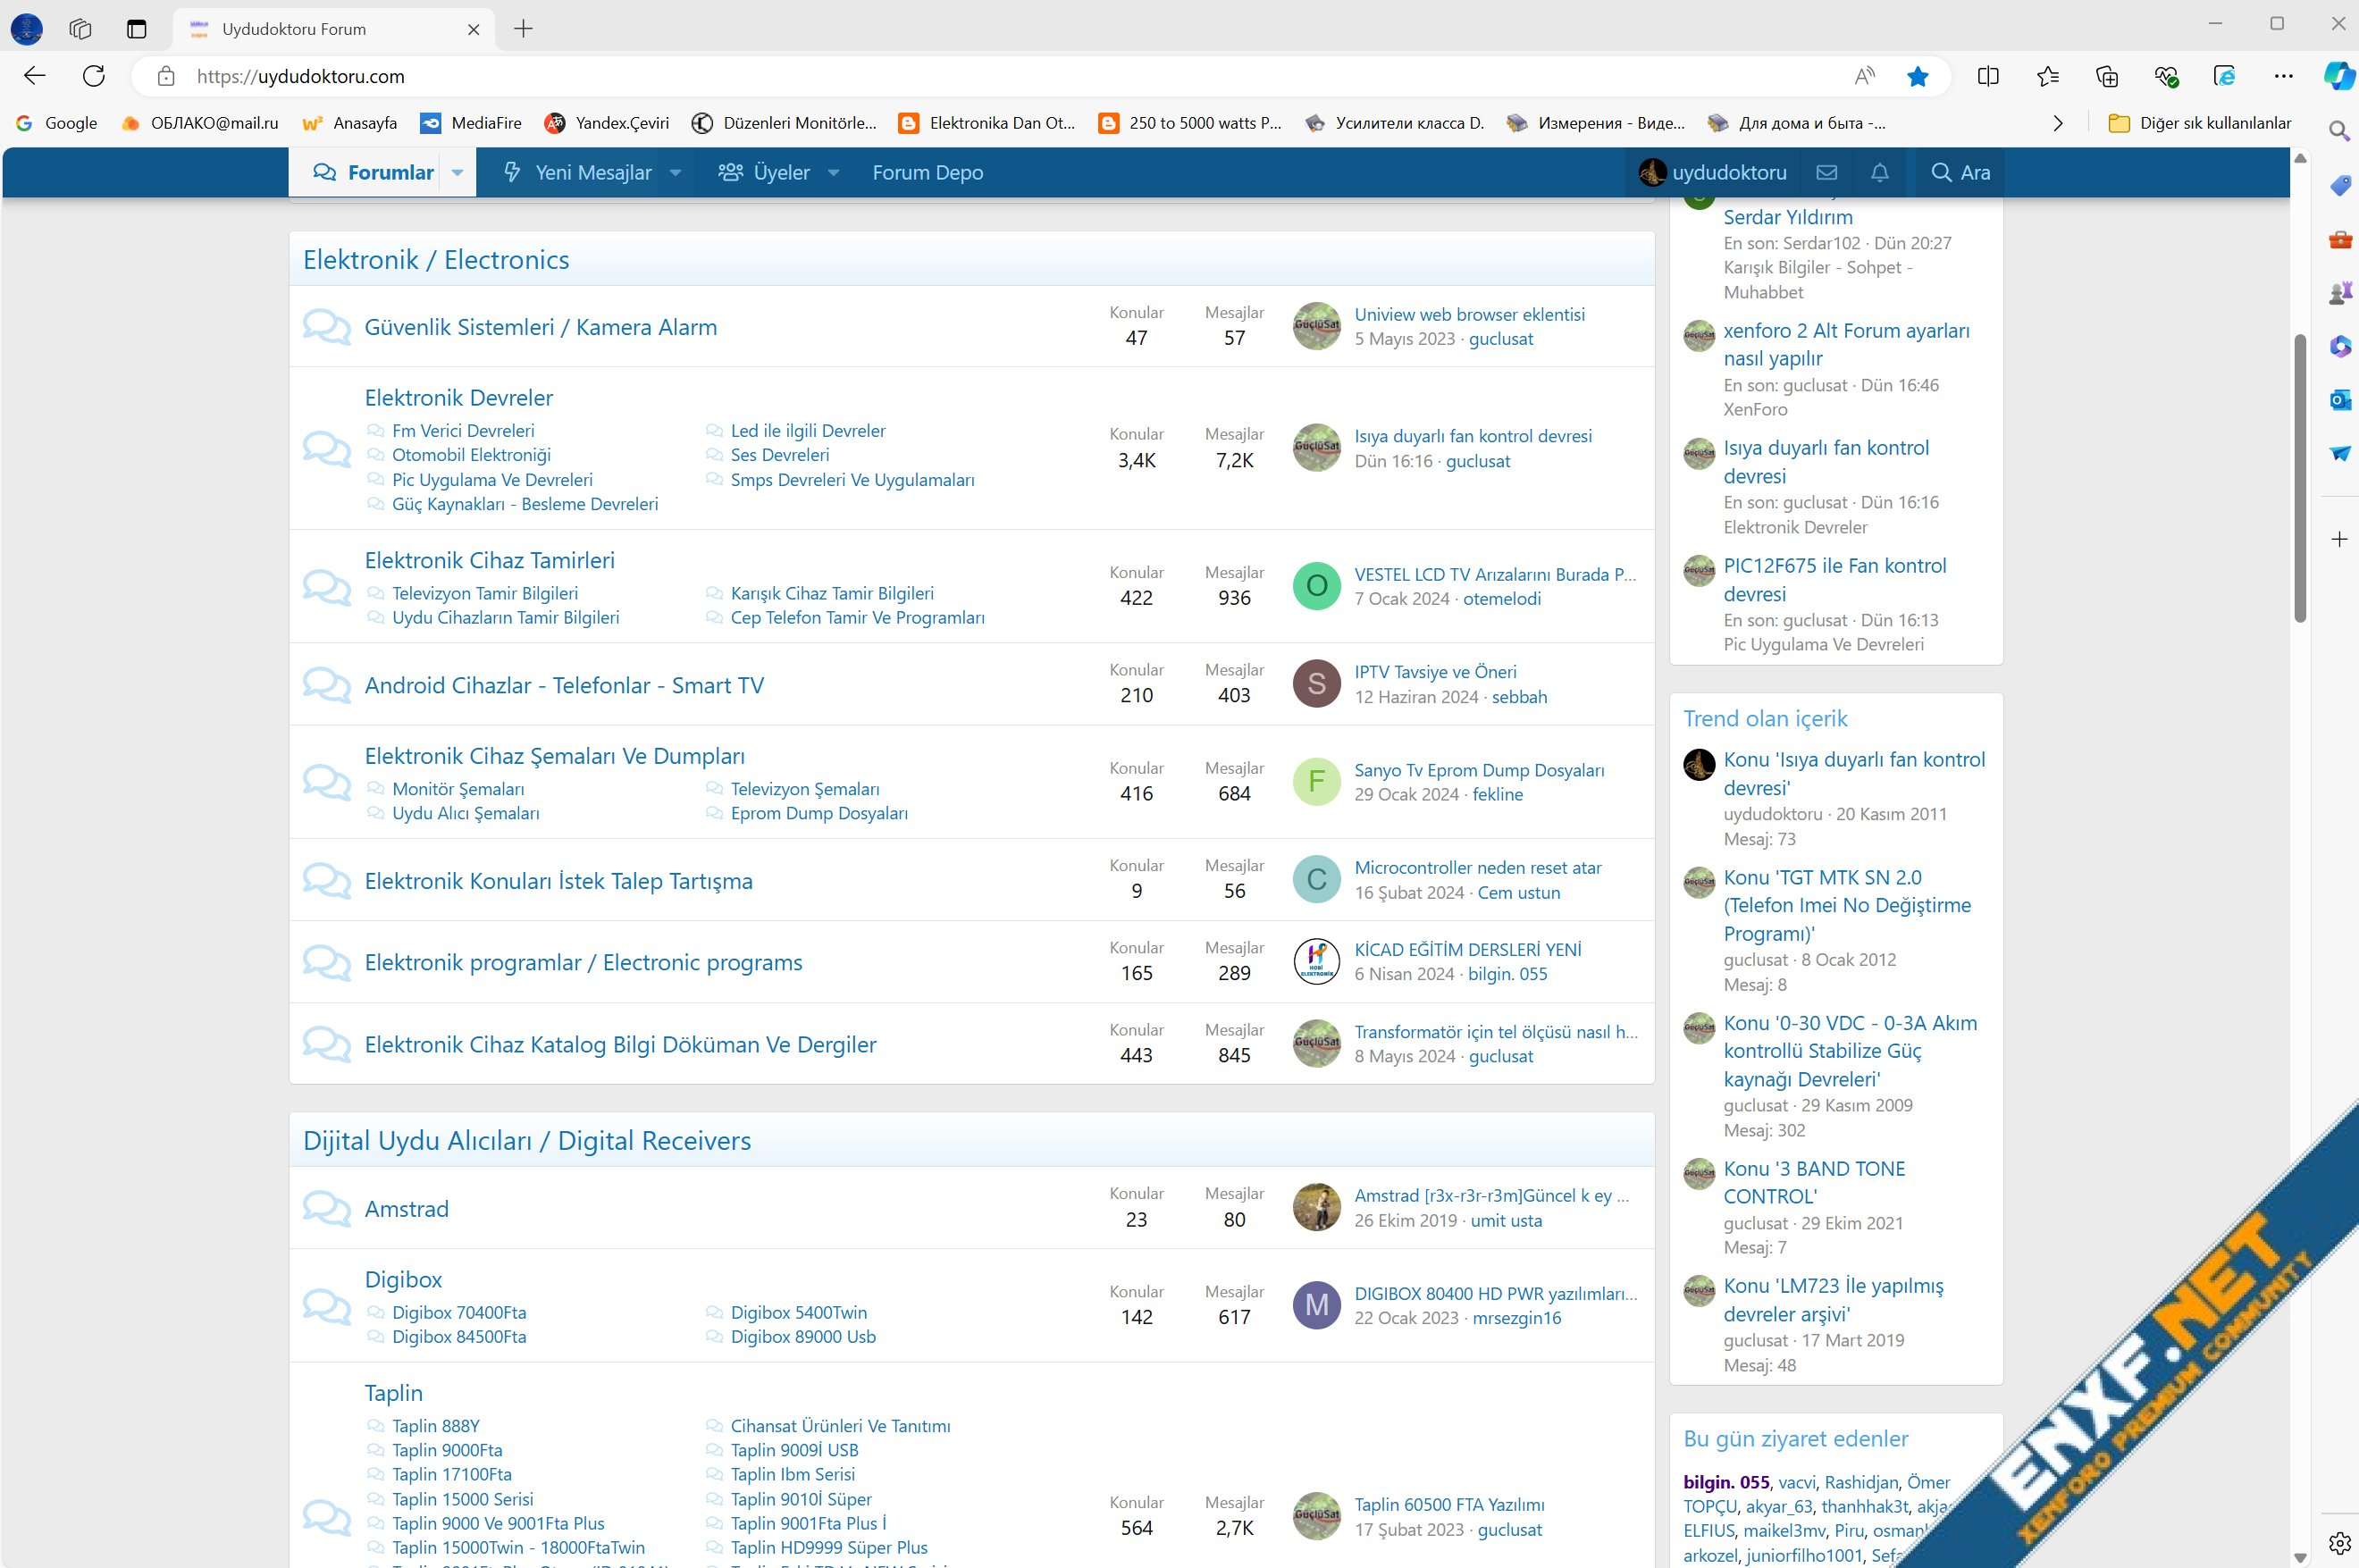
Task: Open Microcontroller neden reset atar thread
Action: pyautogui.click(x=1477, y=867)
